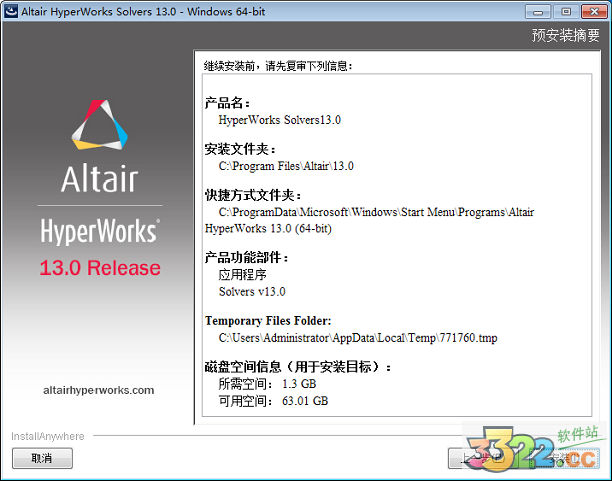Viewport: 612px width, 481px height.
Task: Click the 预安装摘要 panel title
Action: click(x=566, y=35)
